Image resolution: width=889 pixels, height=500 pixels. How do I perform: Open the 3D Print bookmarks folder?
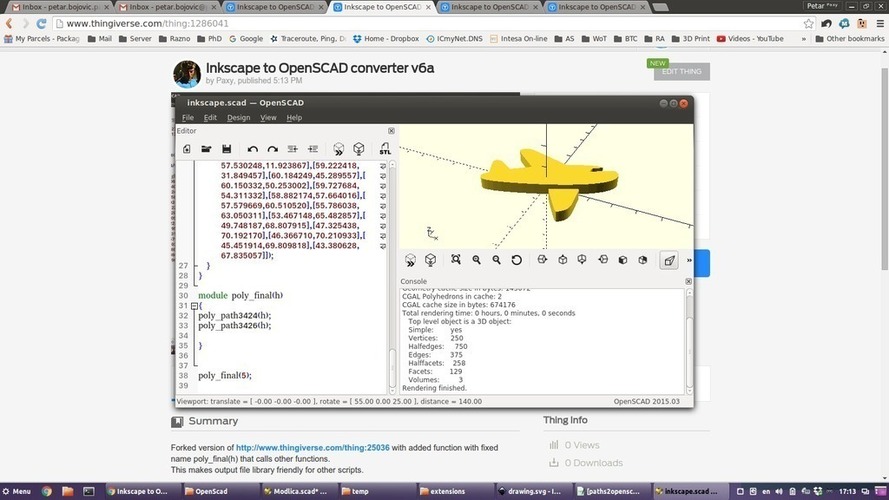691,39
